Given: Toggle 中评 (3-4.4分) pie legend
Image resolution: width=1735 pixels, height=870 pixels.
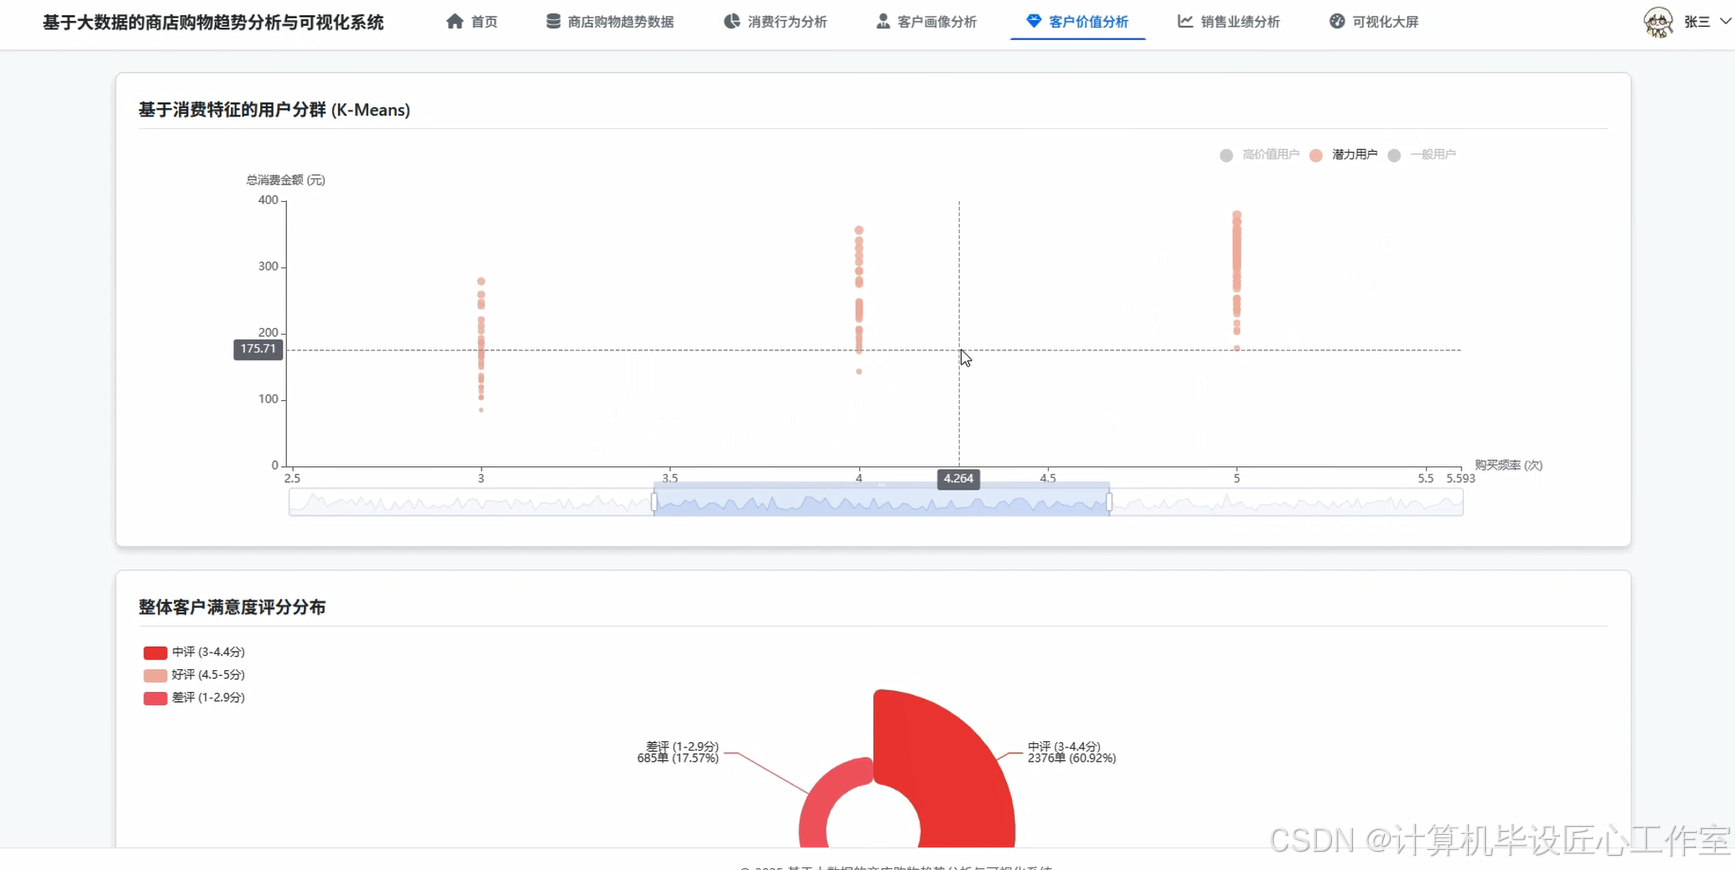Looking at the screenshot, I should 194,652.
